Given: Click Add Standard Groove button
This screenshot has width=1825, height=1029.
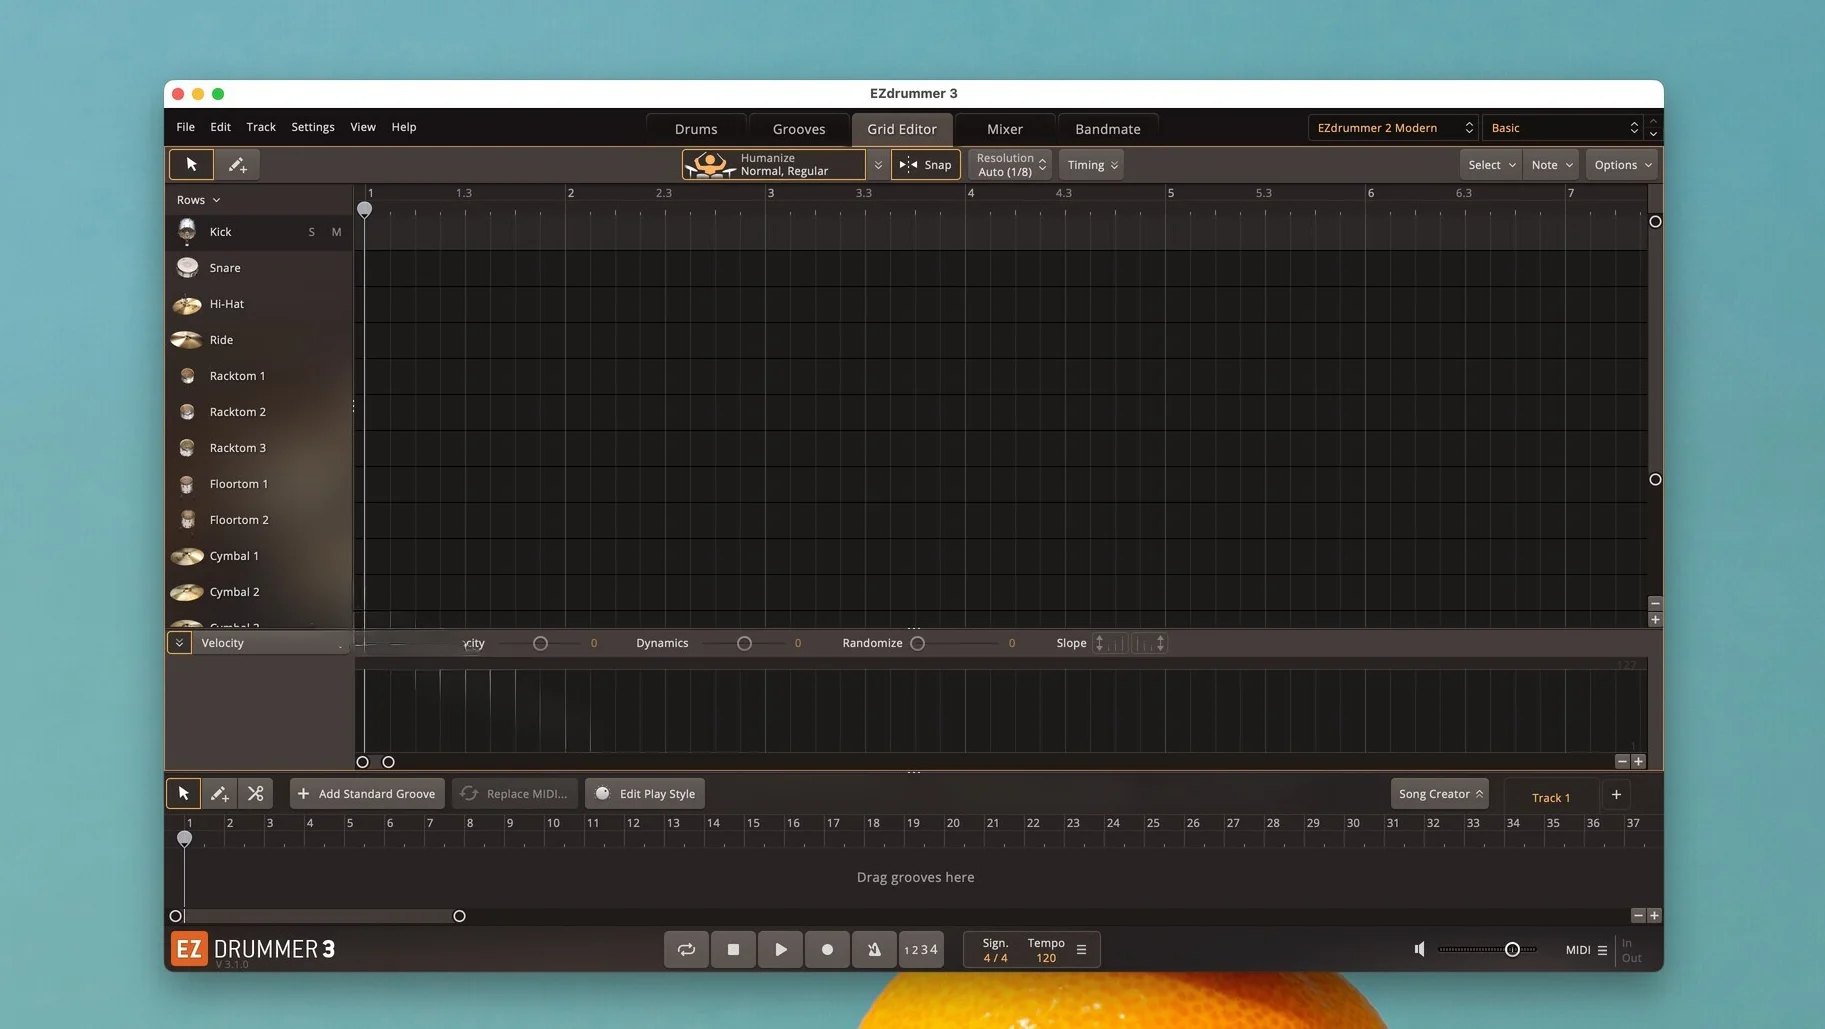Looking at the screenshot, I should (367, 794).
